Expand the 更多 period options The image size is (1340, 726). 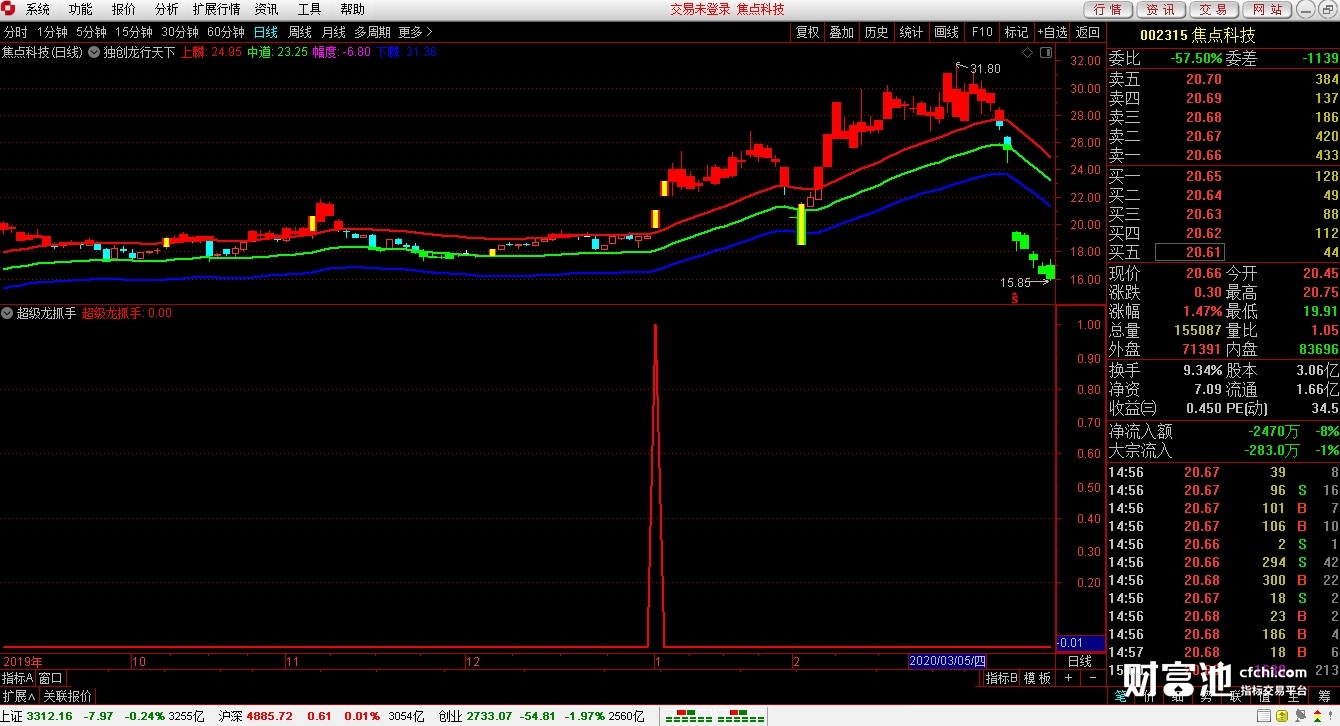[x=415, y=32]
